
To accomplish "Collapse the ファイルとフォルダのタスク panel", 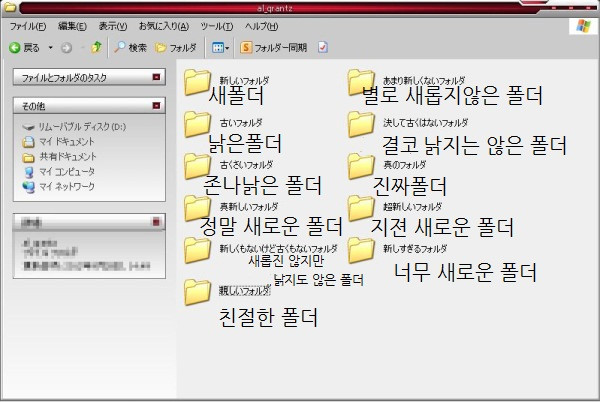I will click(x=156, y=77).
